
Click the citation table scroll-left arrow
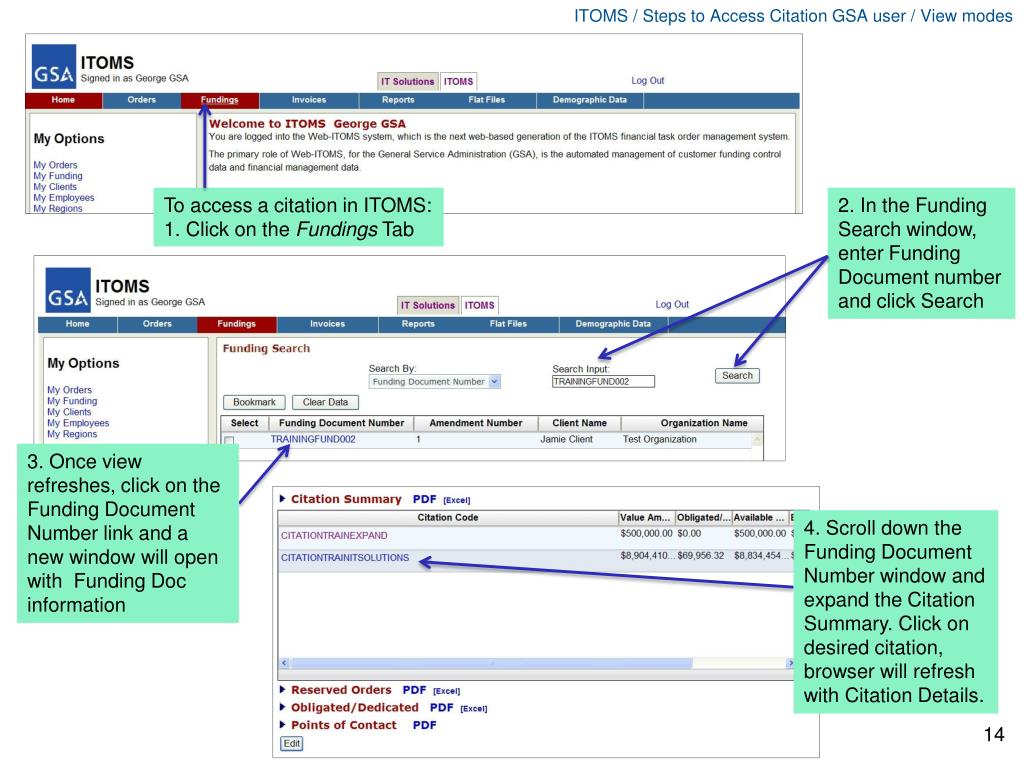pyautogui.click(x=284, y=664)
